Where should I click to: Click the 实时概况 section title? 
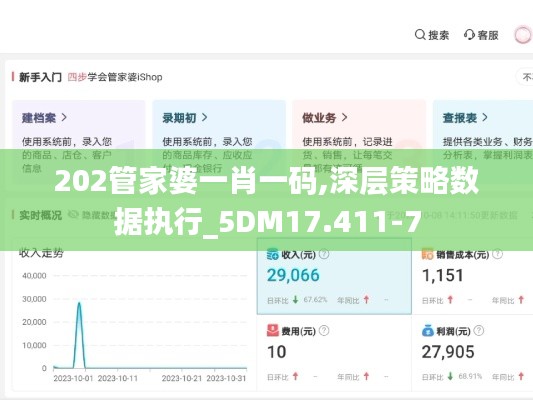pyautogui.click(x=40, y=215)
